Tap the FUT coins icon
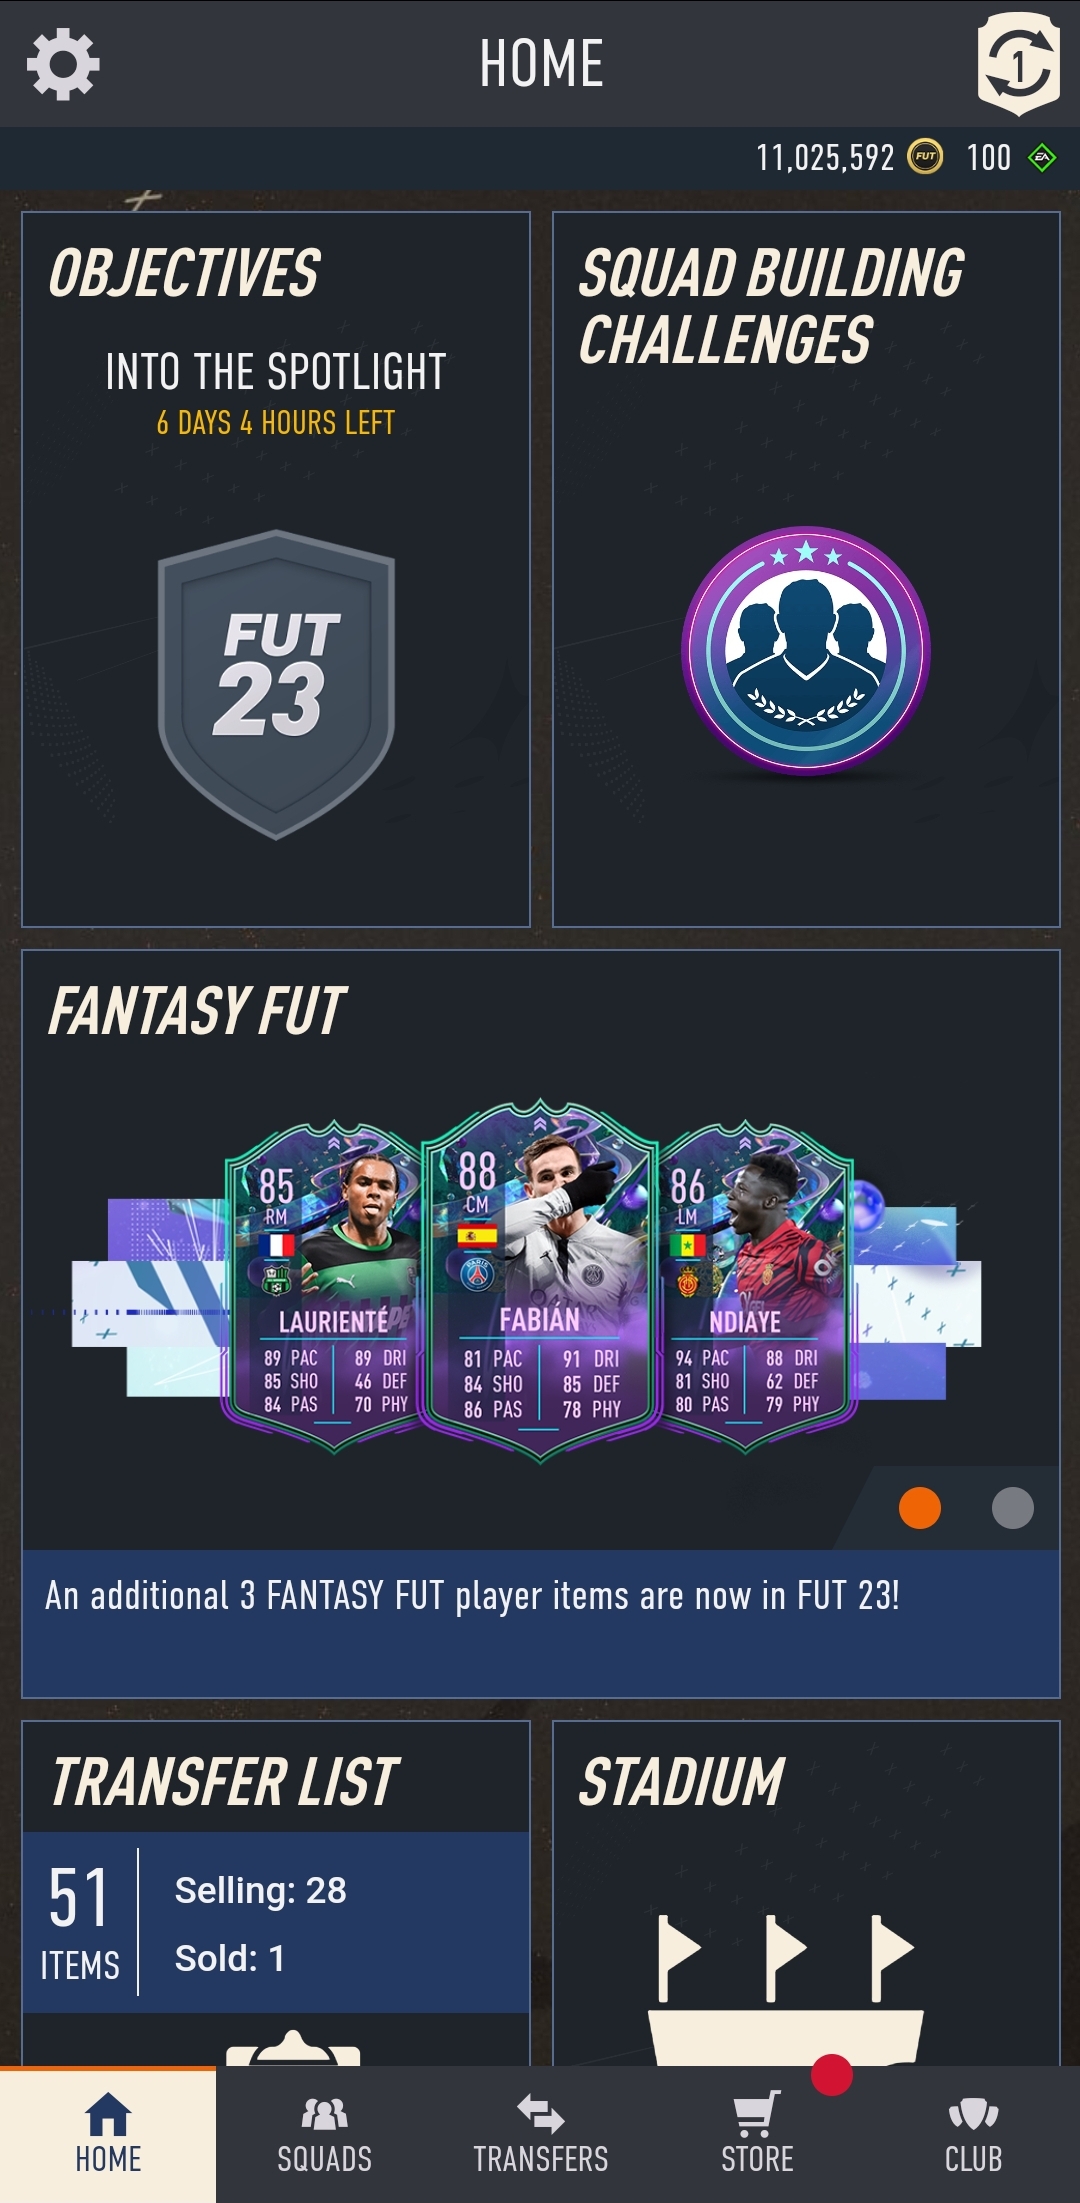Screen dimensions: 1080x2203 tap(925, 157)
